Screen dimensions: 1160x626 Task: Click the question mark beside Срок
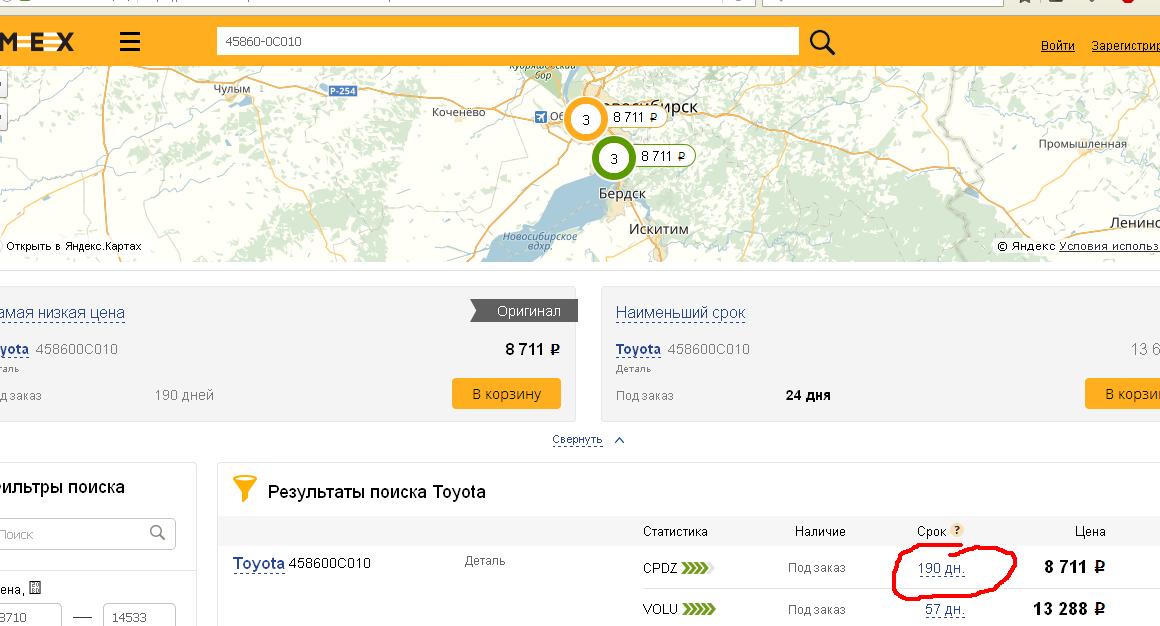pyautogui.click(x=957, y=531)
